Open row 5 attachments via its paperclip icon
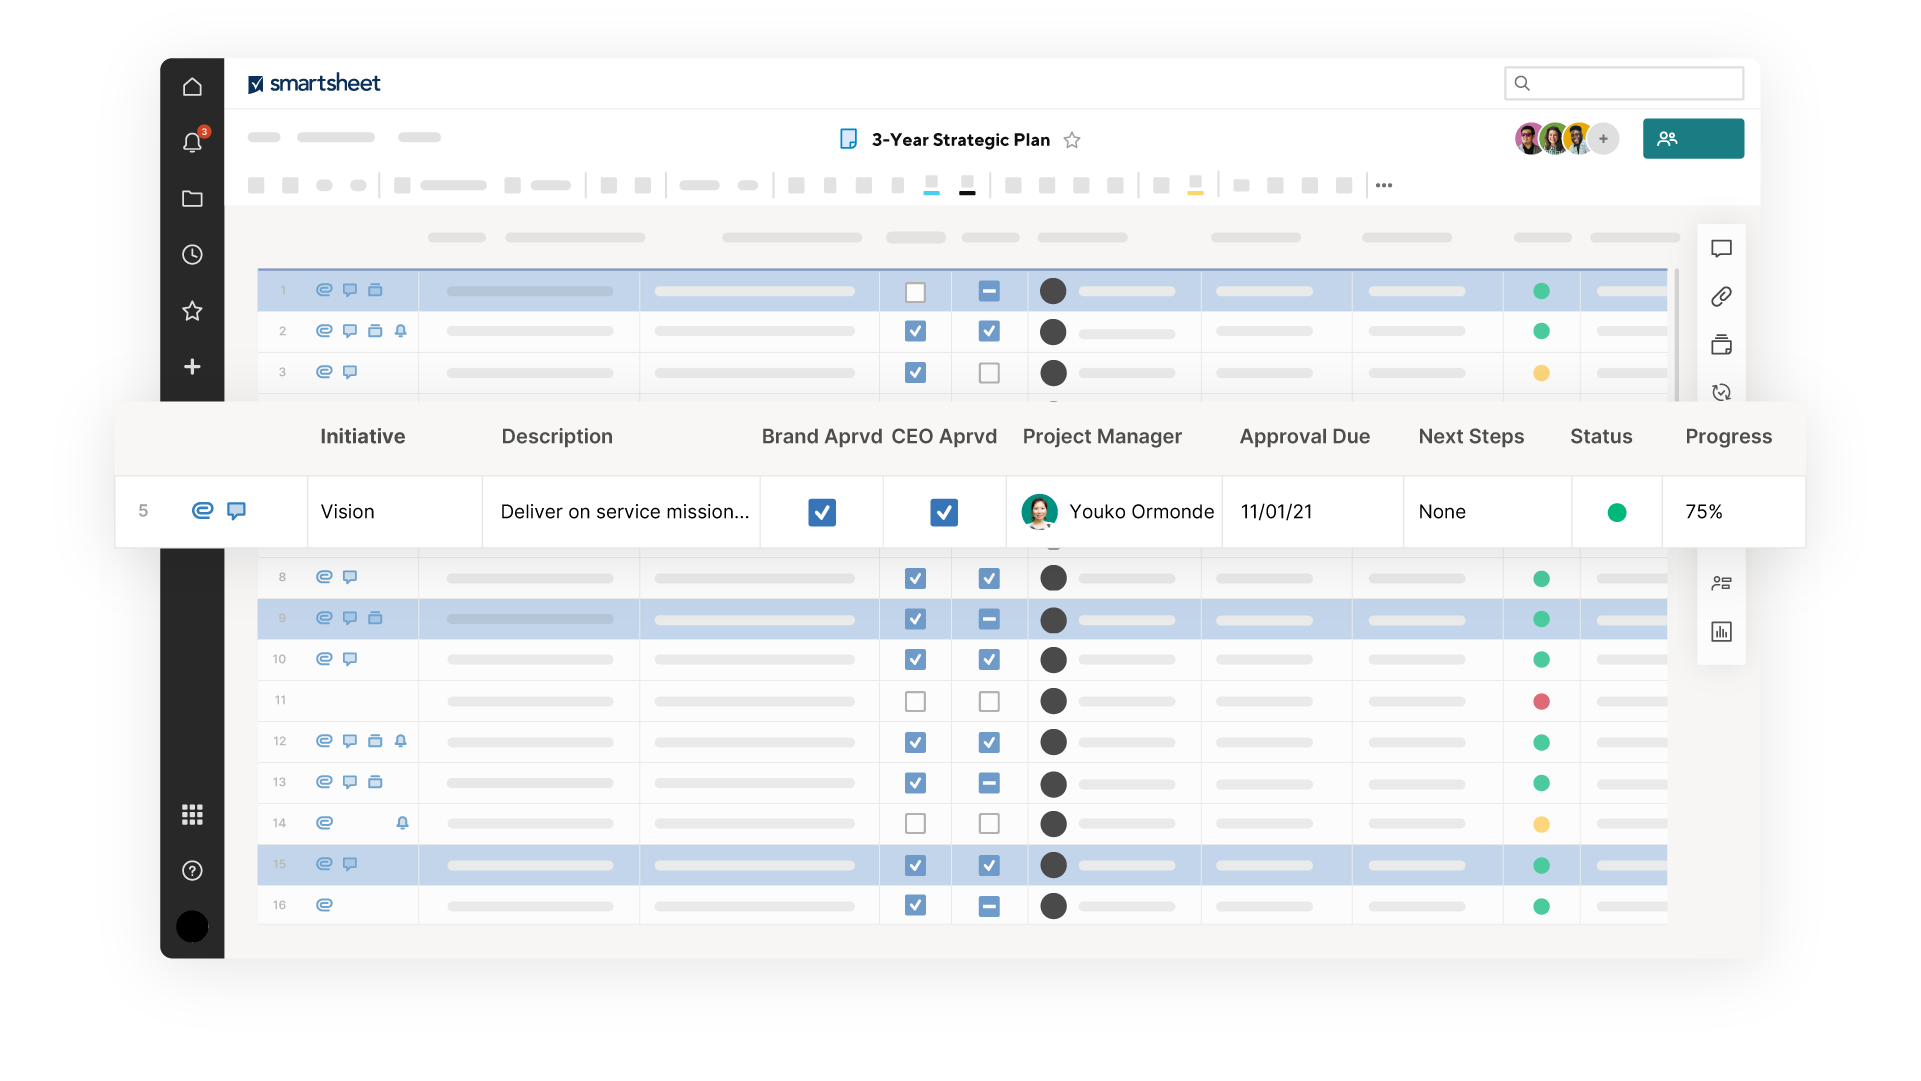 coord(203,510)
